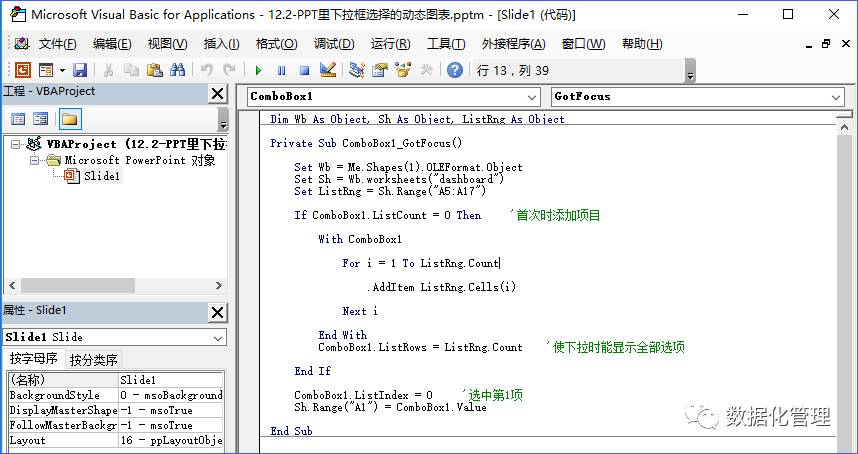Restore the inner code window
Screen dimensions: 858x454
pos(826,44)
